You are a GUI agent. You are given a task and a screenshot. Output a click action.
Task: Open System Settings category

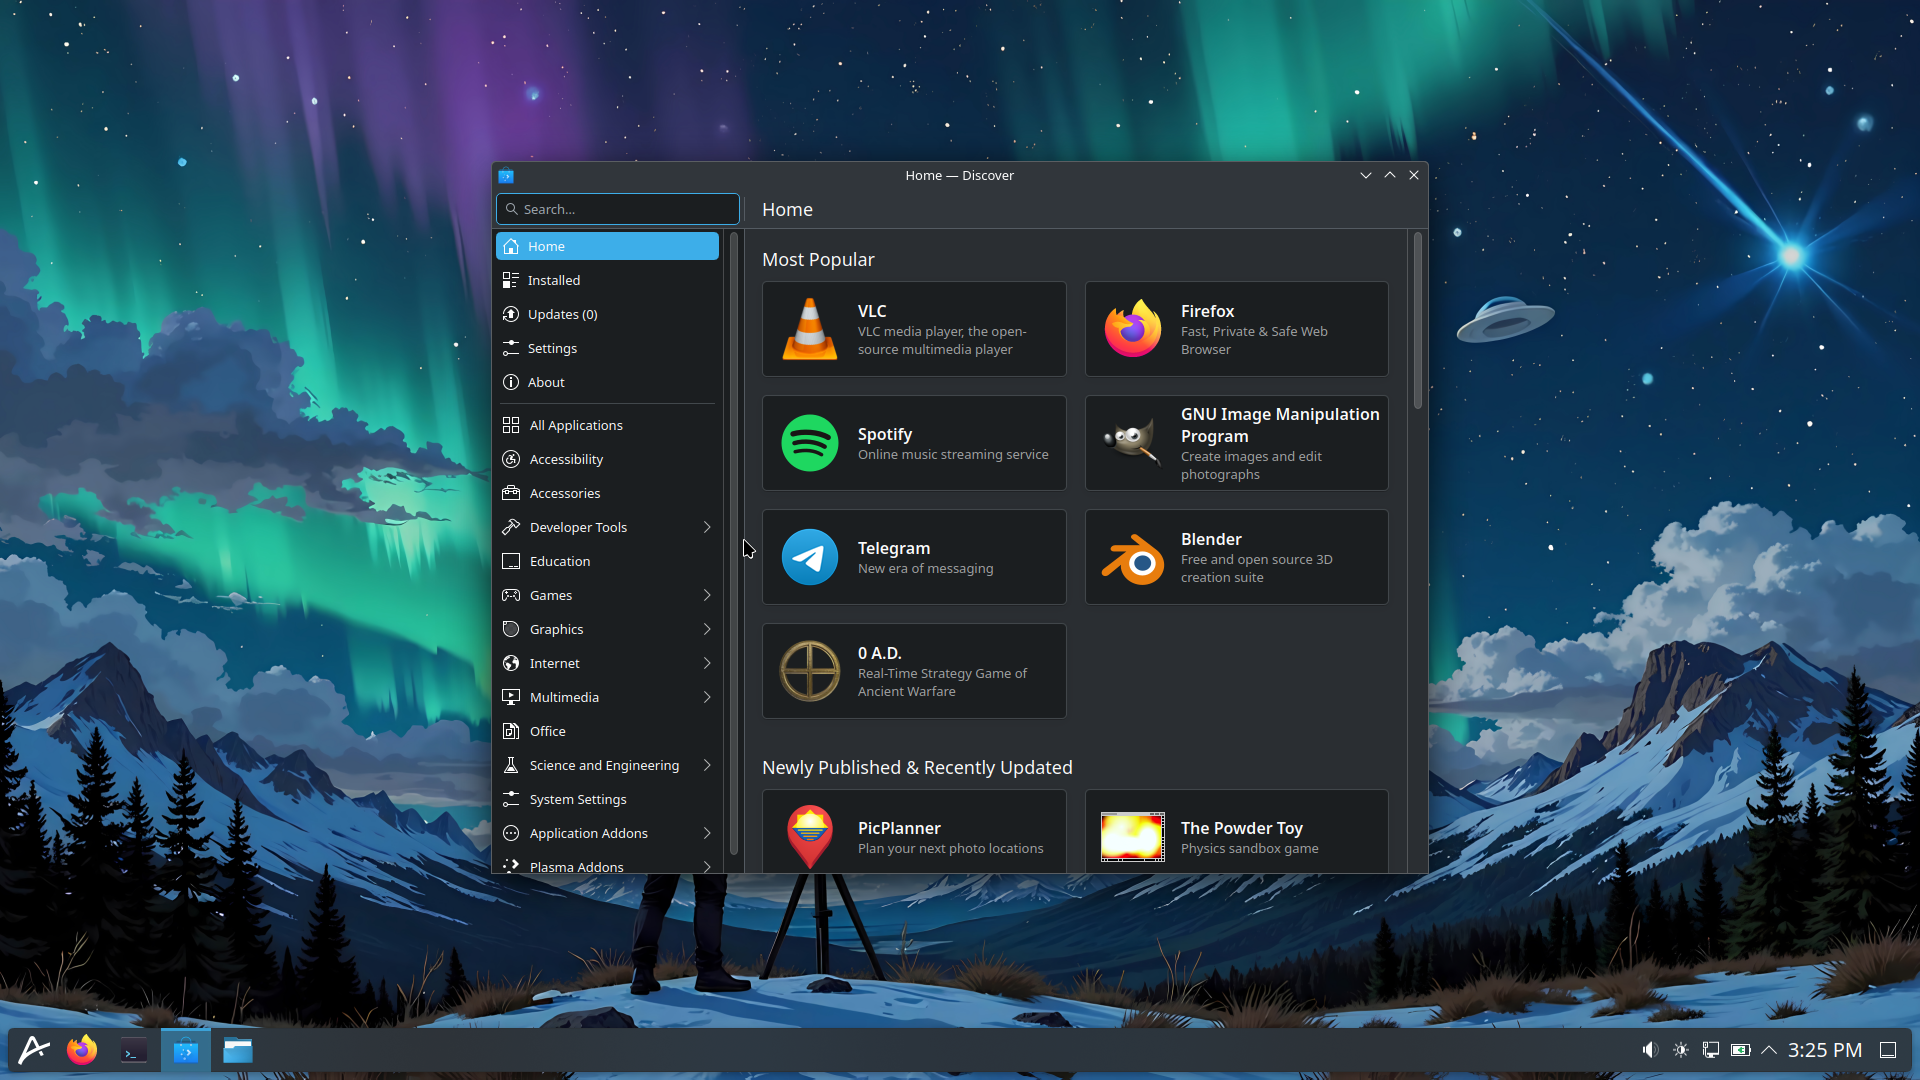pyautogui.click(x=607, y=799)
